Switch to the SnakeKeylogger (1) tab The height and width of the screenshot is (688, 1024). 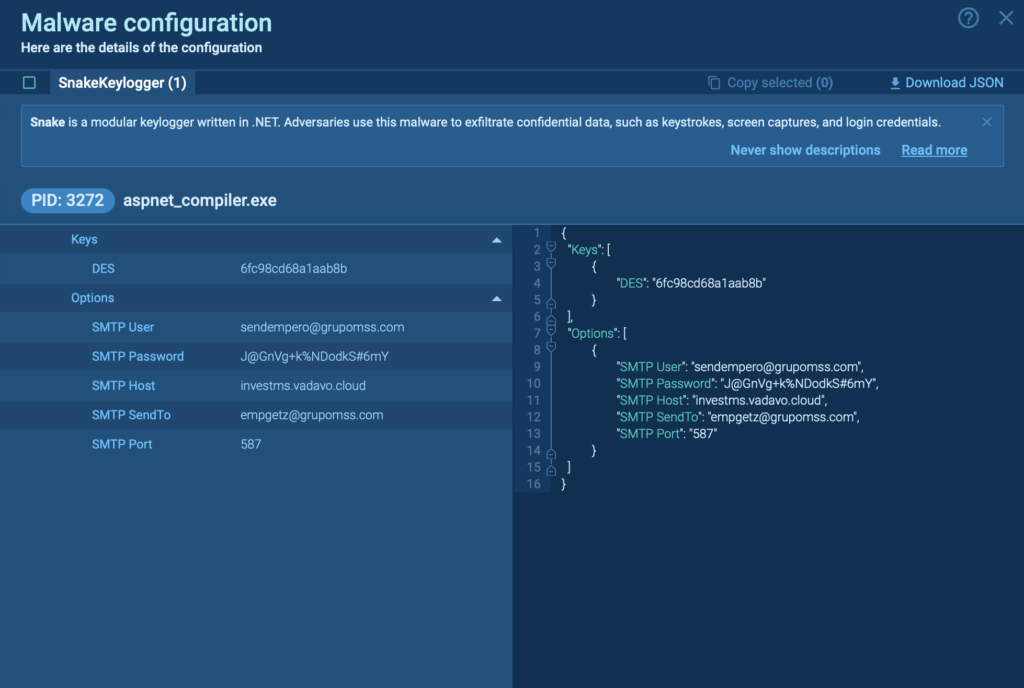122,83
